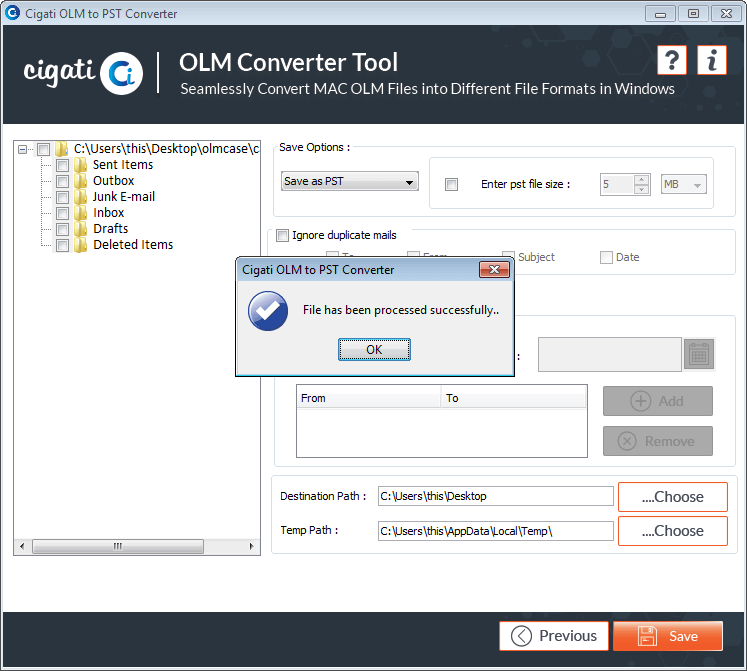
Task: Click the root olmcase folder icon
Action: (61, 149)
